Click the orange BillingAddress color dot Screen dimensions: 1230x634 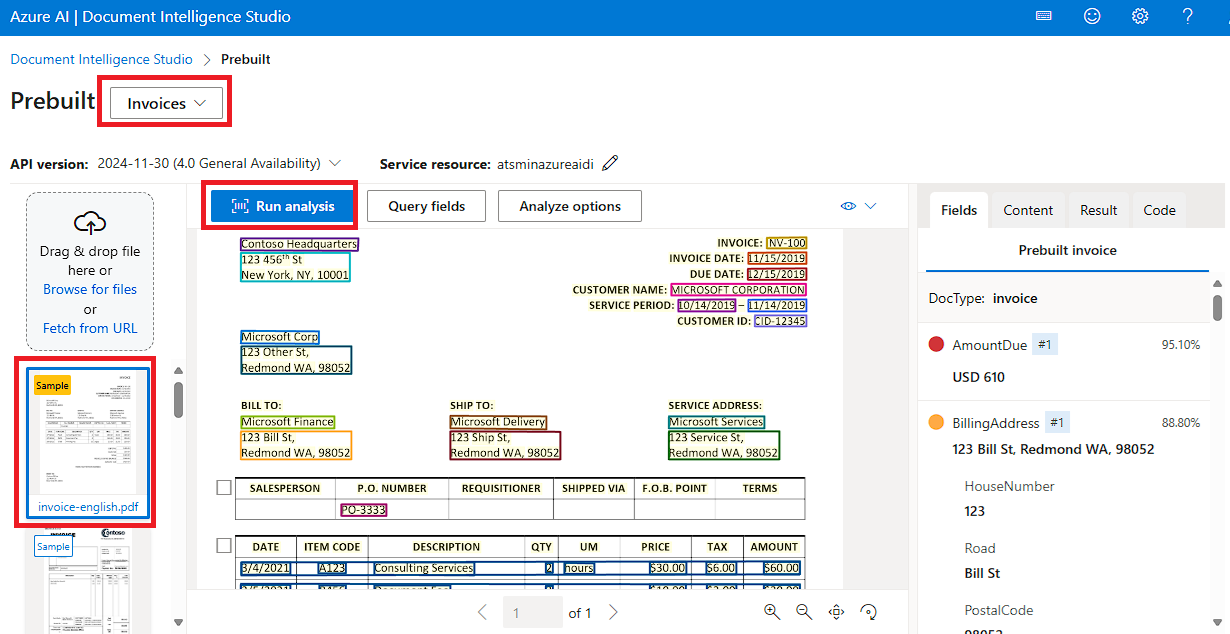pyautogui.click(x=936, y=423)
